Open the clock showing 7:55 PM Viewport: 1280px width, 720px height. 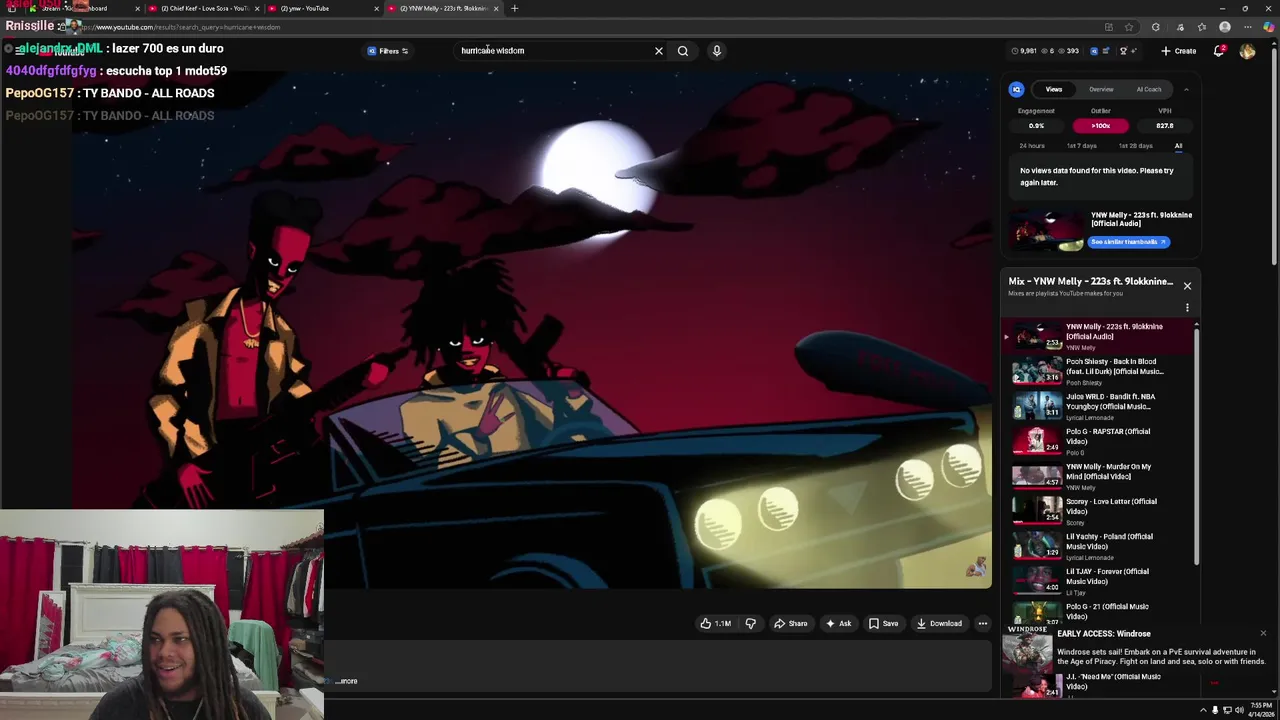point(1262,710)
